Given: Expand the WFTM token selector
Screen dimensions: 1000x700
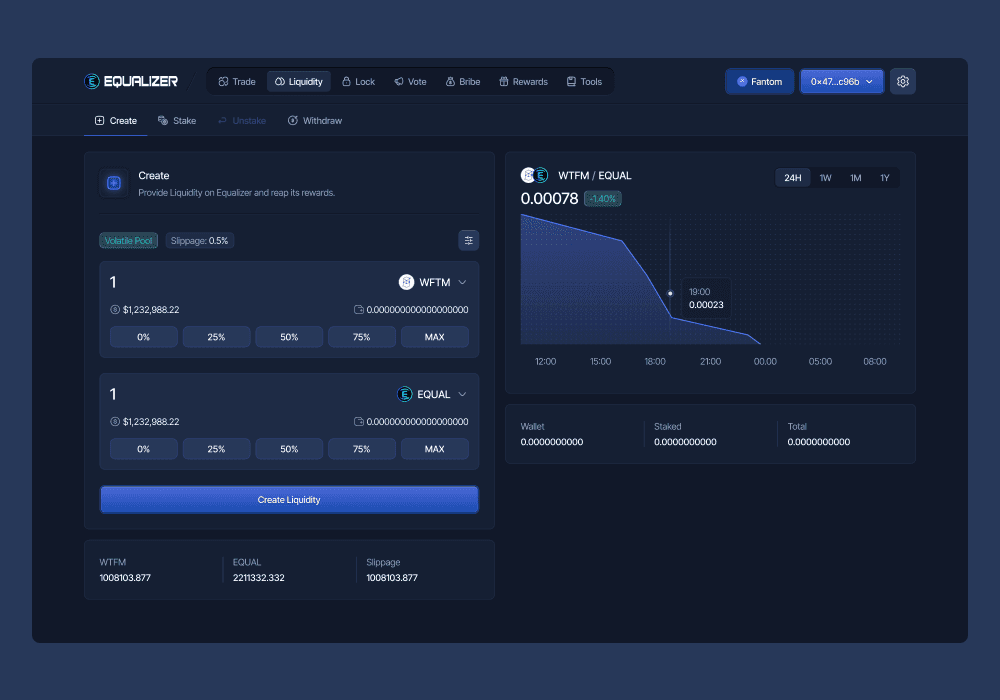Looking at the screenshot, I should (433, 282).
